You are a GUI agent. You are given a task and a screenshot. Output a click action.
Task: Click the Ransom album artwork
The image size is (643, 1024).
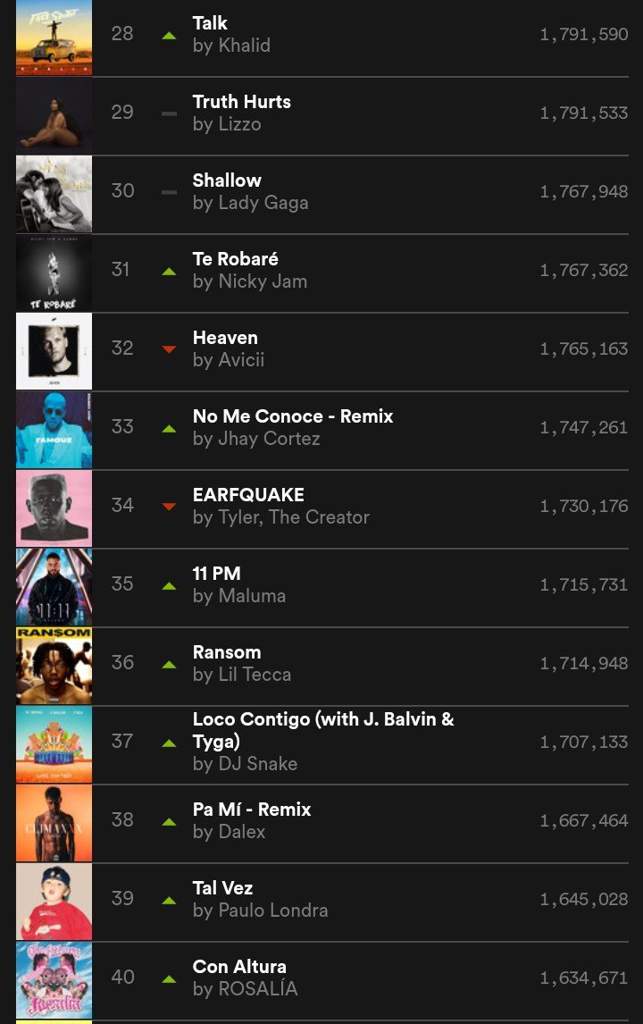[x=54, y=665]
